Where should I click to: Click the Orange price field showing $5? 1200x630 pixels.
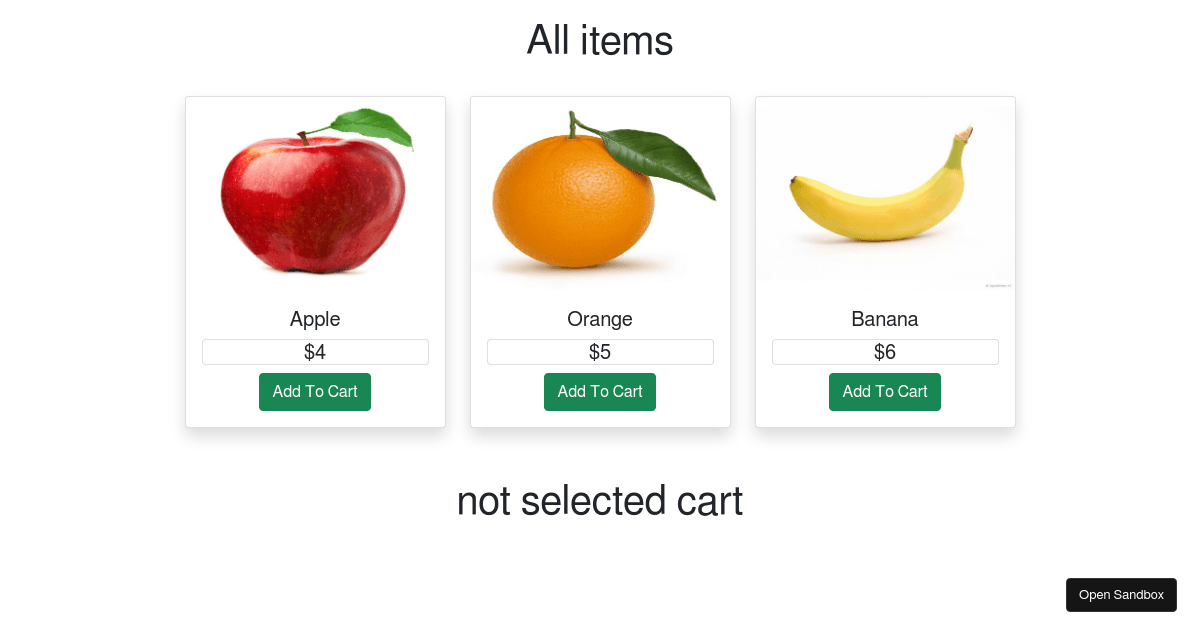click(x=600, y=351)
